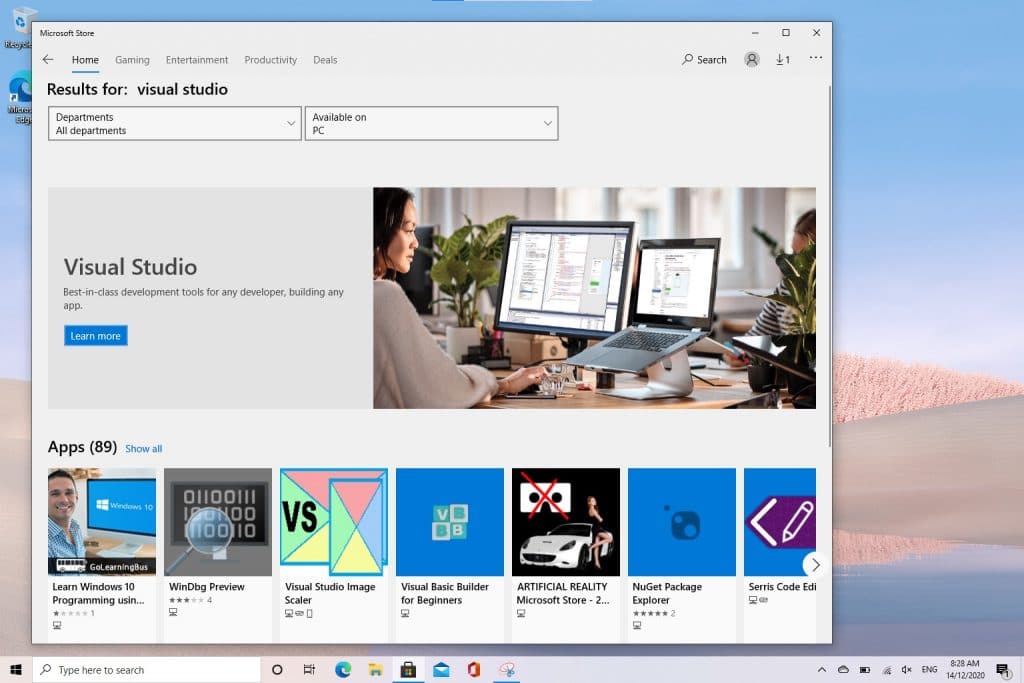This screenshot has width=1024, height=683.
Task: Open the WinDbg Preview app thumbnail icon
Action: click(217, 521)
